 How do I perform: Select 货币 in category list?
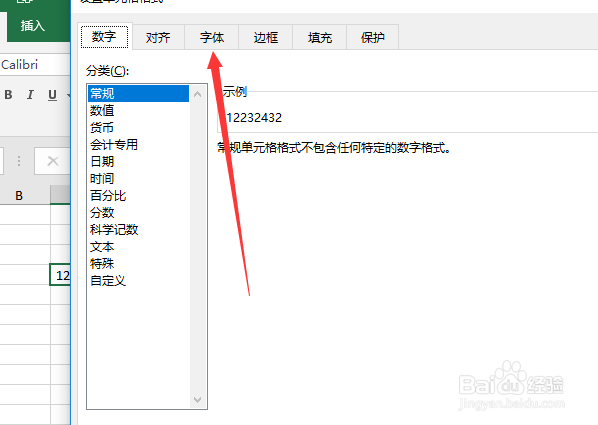(x=138, y=127)
